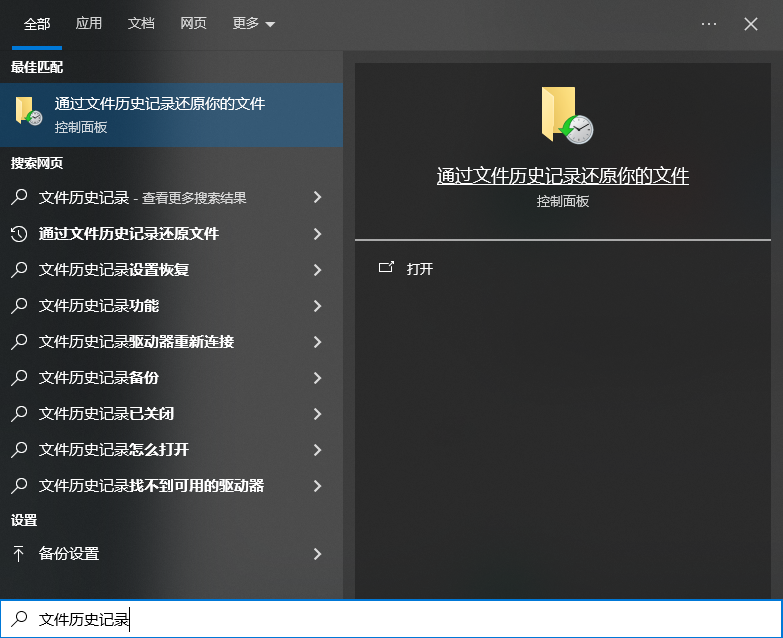
Task: Click the magnifier icon in the search box
Action: [19, 620]
